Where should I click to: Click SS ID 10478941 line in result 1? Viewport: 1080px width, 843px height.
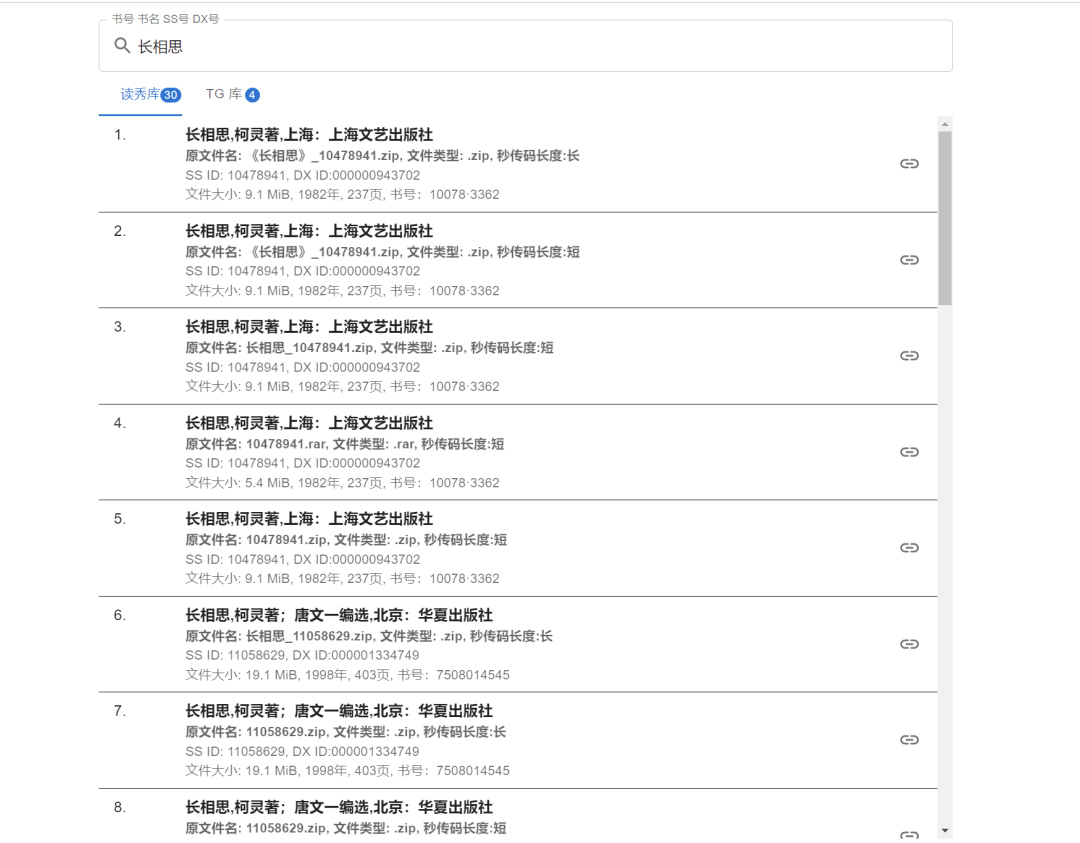click(x=302, y=176)
